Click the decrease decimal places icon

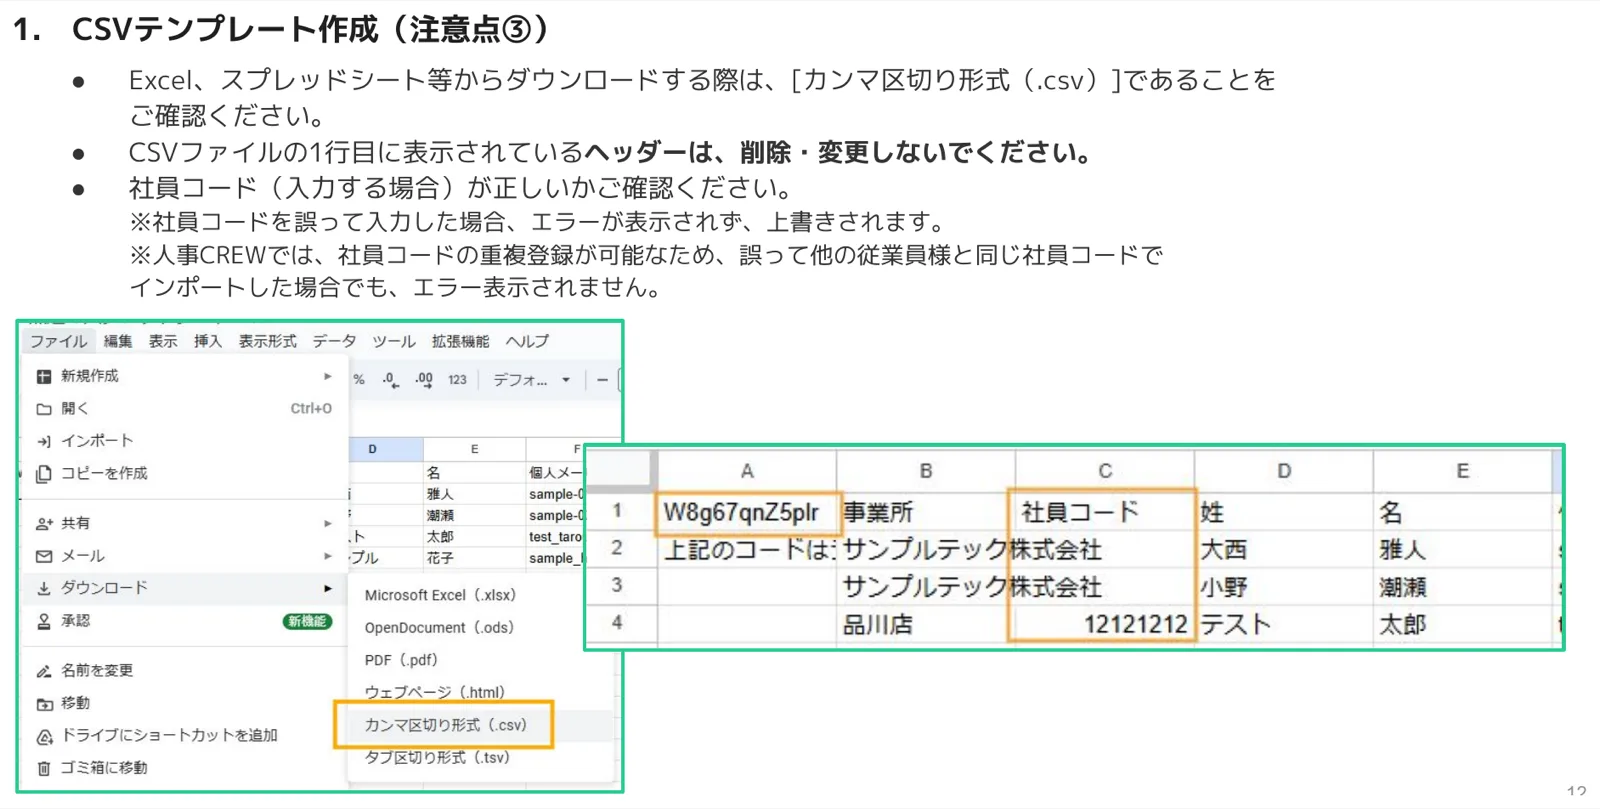[x=390, y=380]
